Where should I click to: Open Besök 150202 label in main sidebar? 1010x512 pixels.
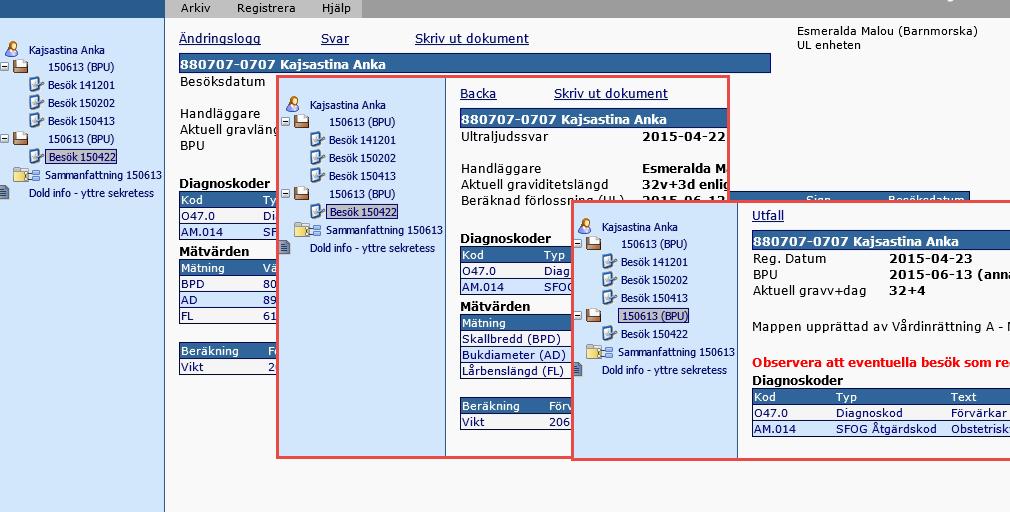[81, 102]
